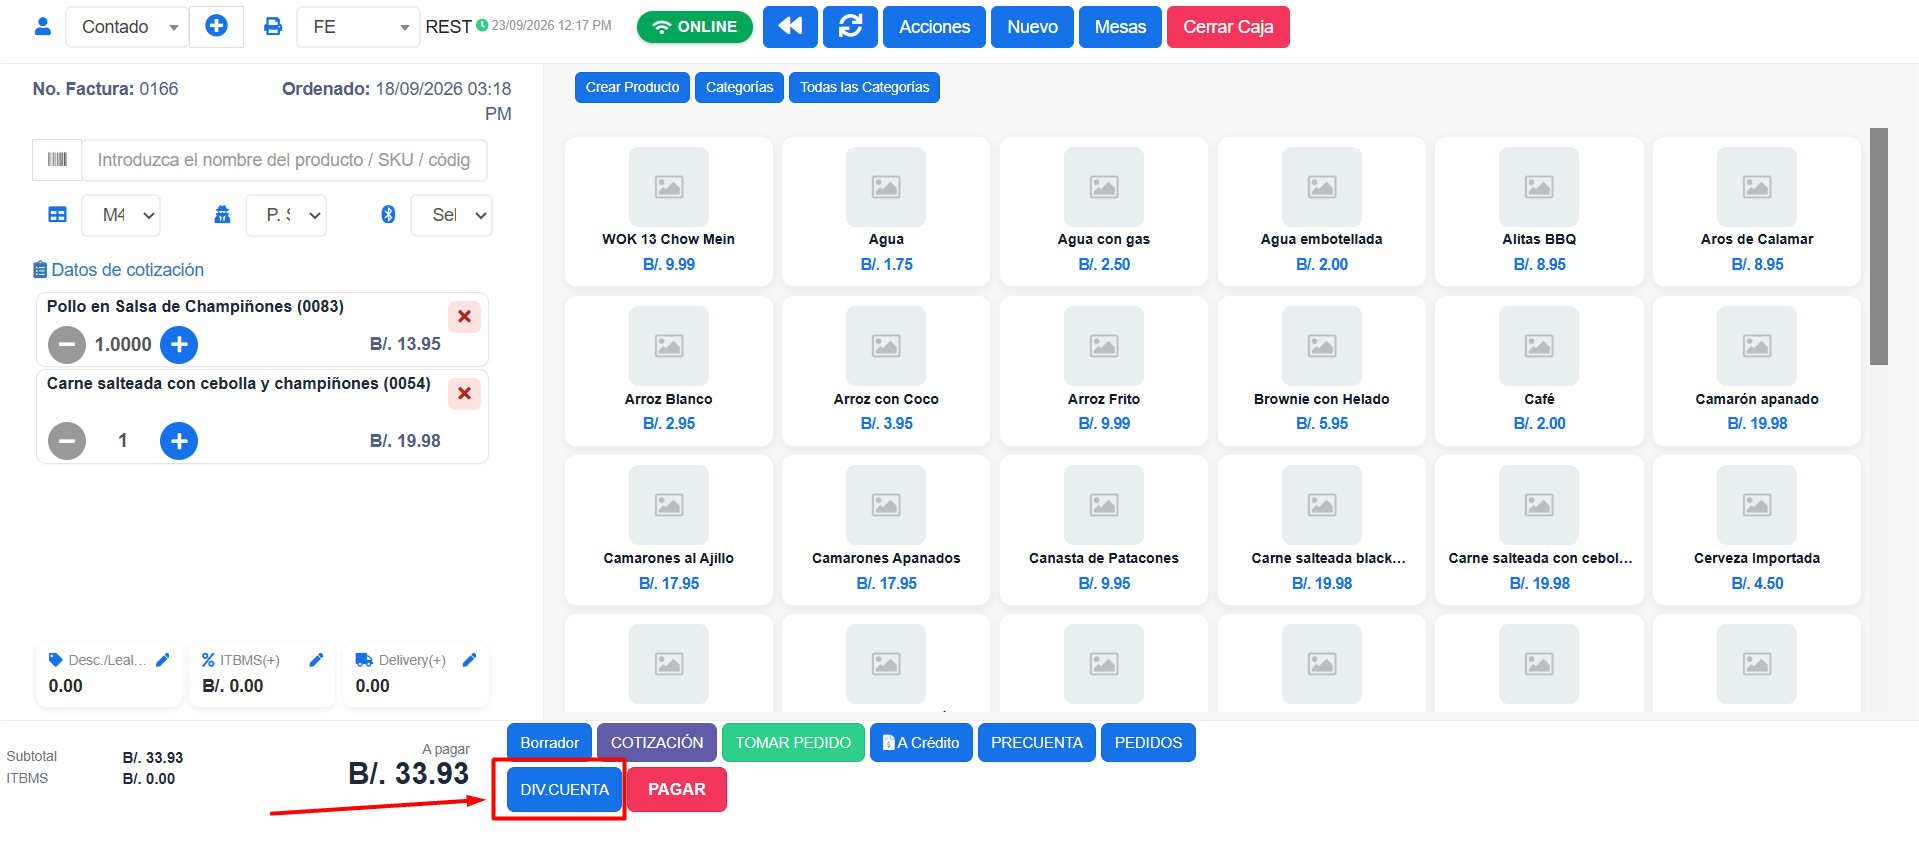Click the Acciones button
Screen dimensions: 1919x842
[x=934, y=27]
